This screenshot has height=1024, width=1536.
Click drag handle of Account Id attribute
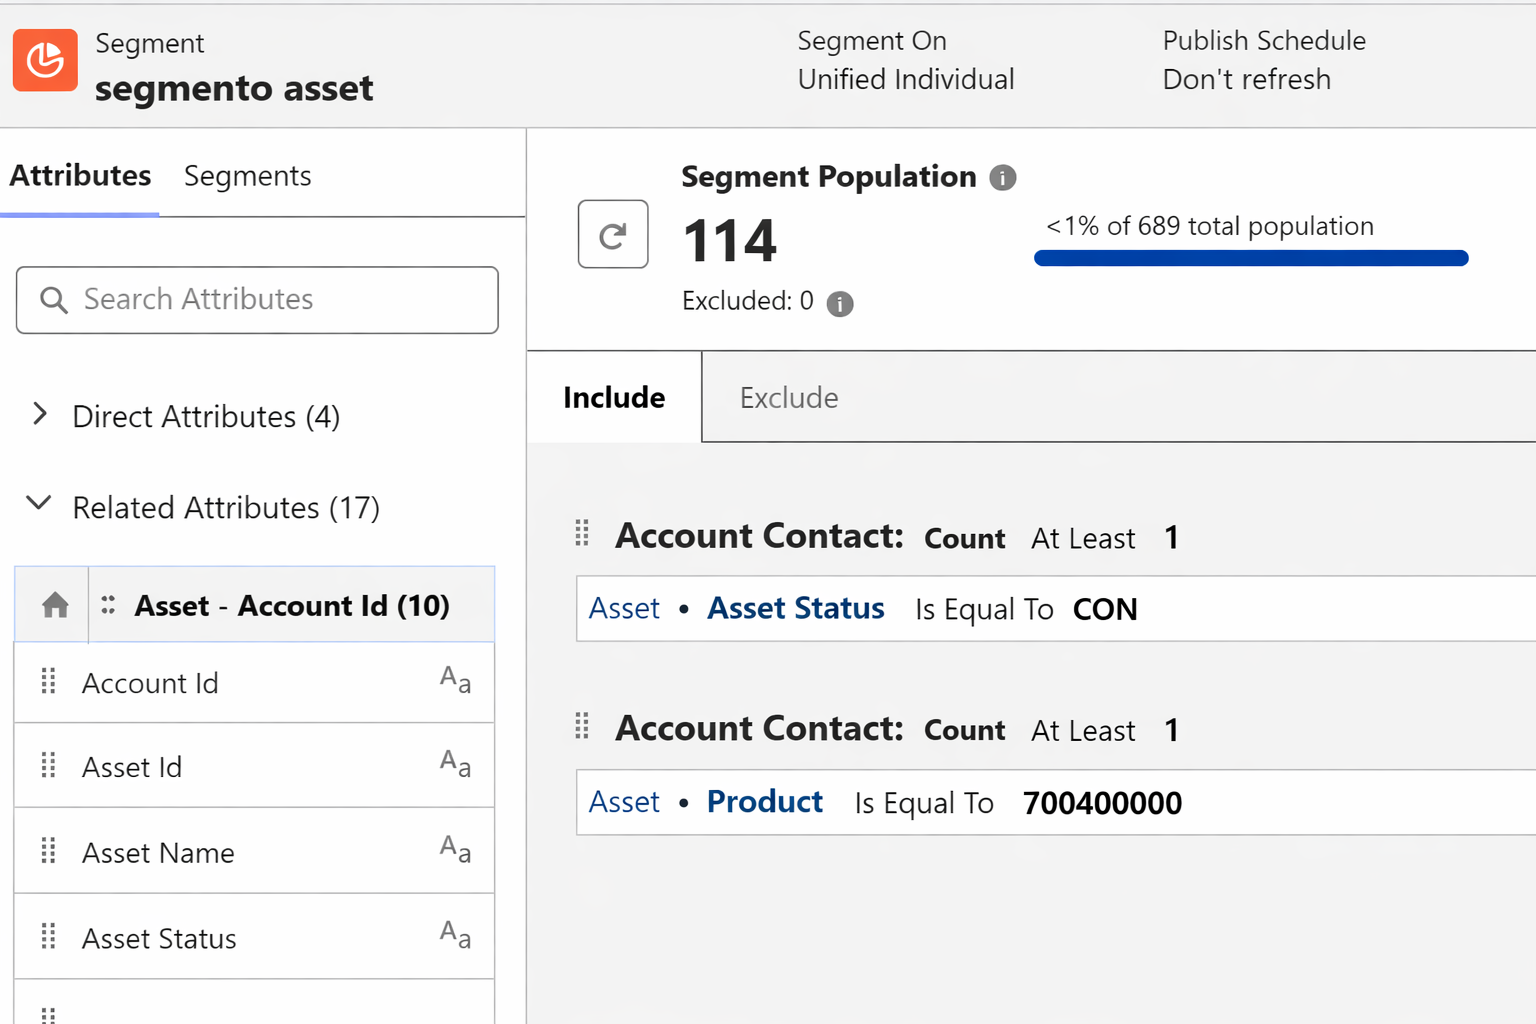pyautogui.click(x=48, y=682)
